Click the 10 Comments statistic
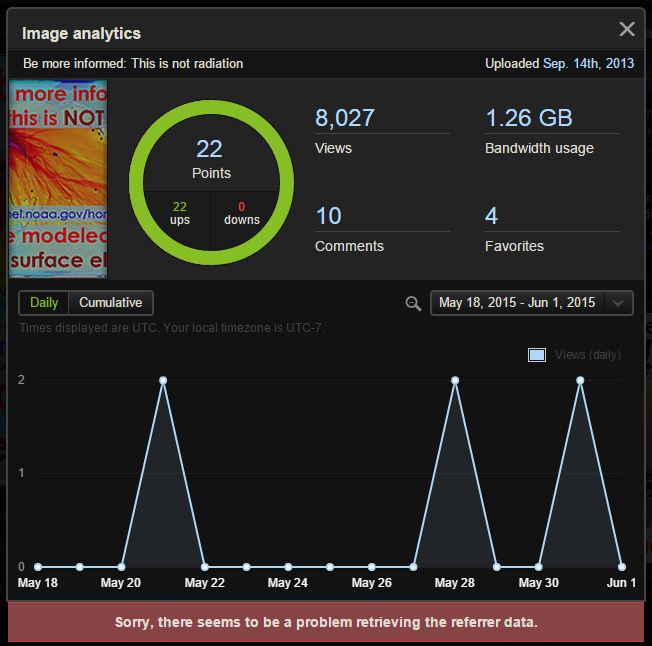 [x=329, y=216]
